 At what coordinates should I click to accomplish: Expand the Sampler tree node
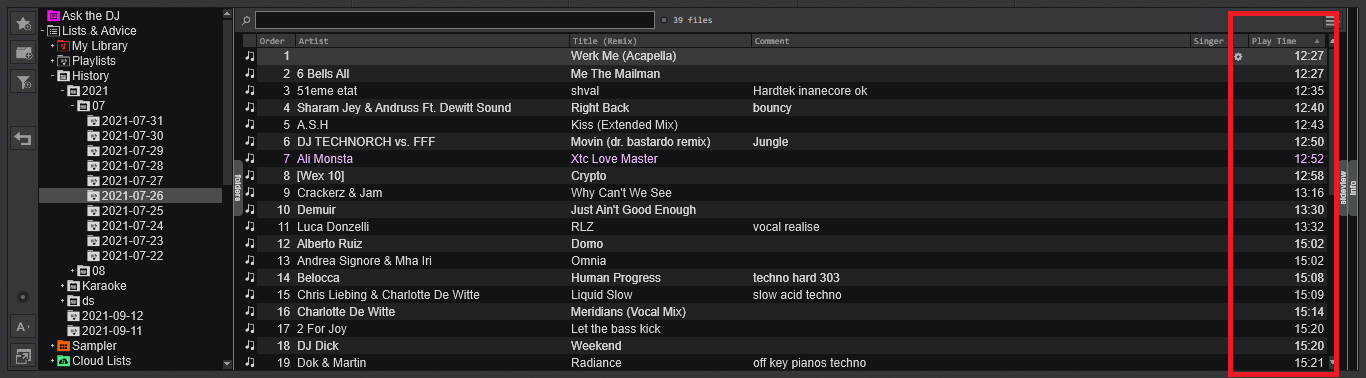click(x=53, y=346)
